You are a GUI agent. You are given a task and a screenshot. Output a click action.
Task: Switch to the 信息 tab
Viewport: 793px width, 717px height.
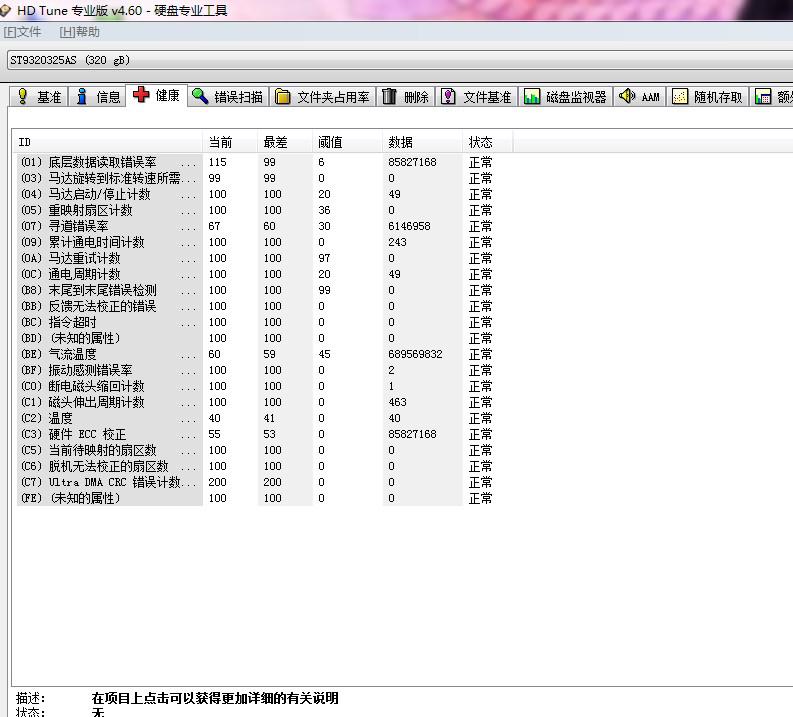point(97,97)
